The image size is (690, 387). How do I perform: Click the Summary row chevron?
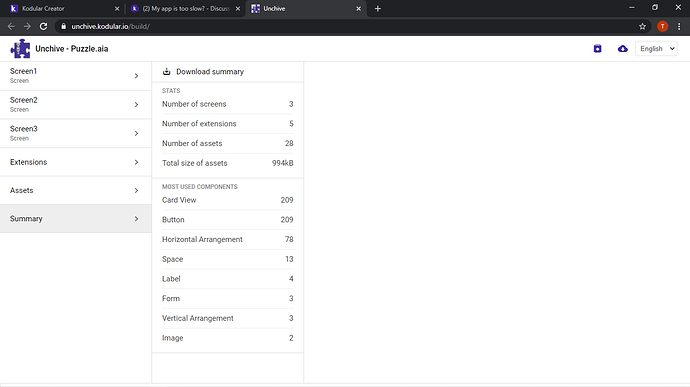[x=136, y=219]
